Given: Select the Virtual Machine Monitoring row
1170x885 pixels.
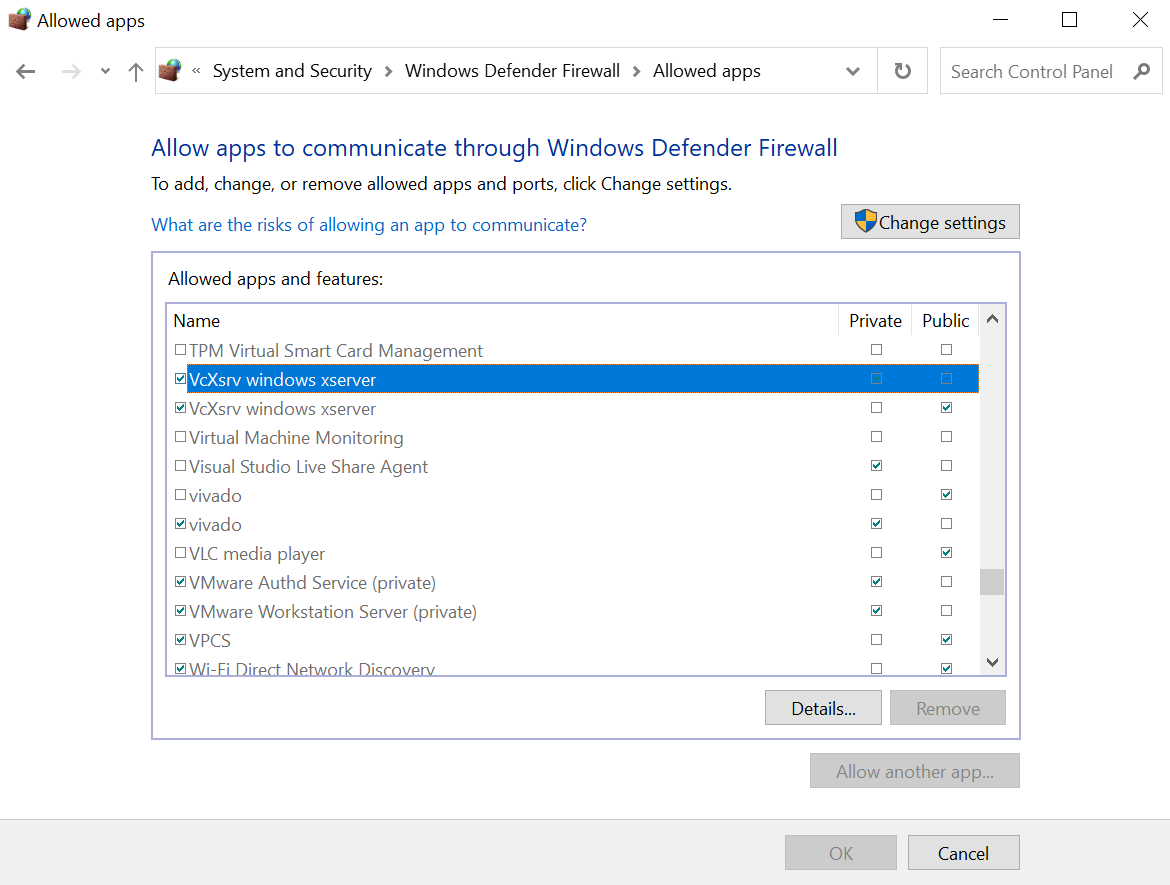Looking at the screenshot, I should click(x=573, y=437).
